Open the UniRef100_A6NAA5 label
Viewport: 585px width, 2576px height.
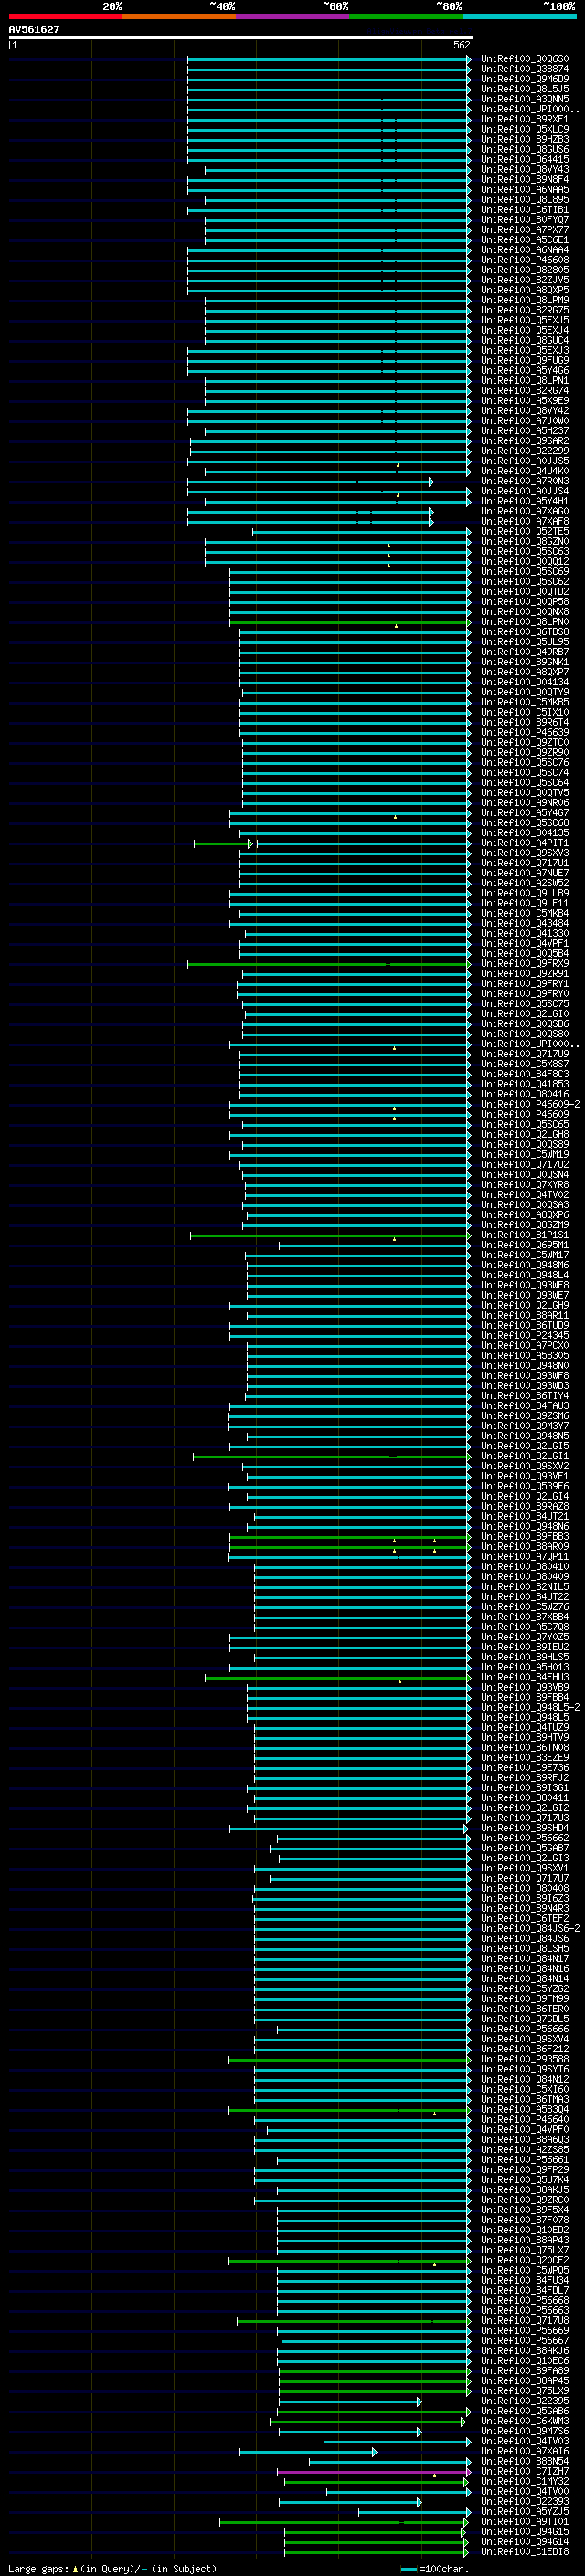(524, 190)
